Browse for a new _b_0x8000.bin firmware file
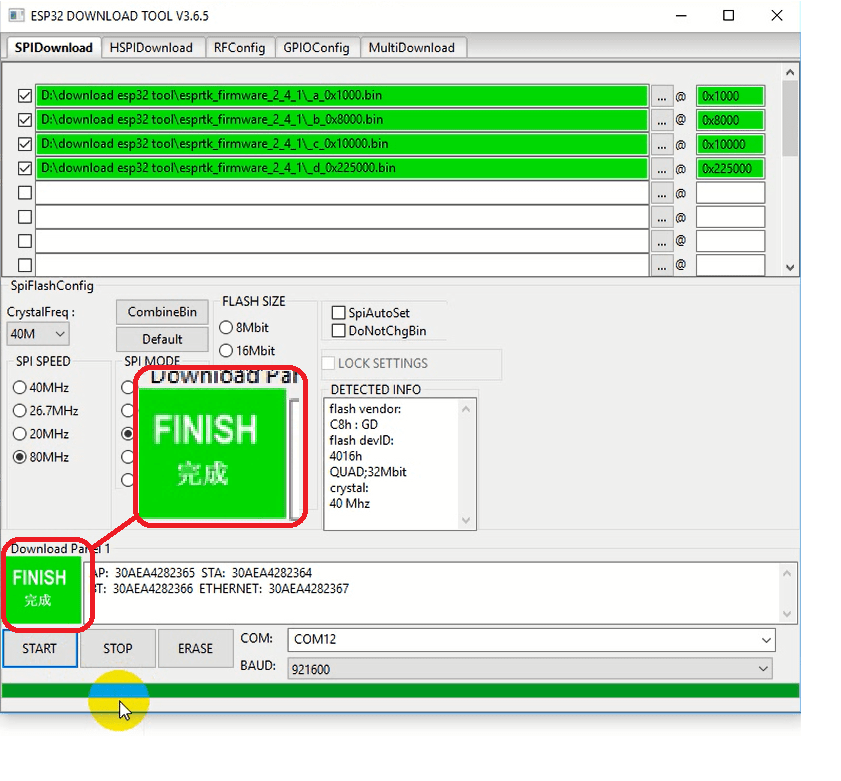Image resolution: width=841 pixels, height=781 pixels. click(x=663, y=119)
